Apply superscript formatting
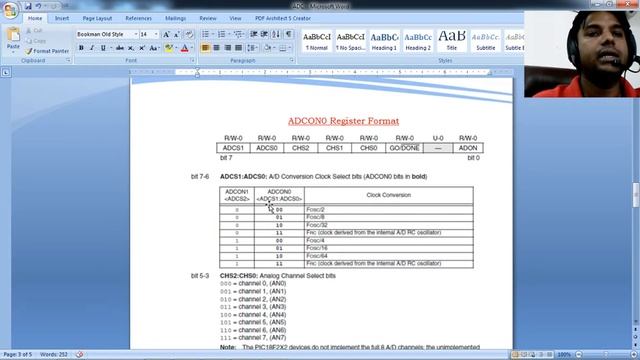The height and width of the screenshot is (360, 640). 142,48
